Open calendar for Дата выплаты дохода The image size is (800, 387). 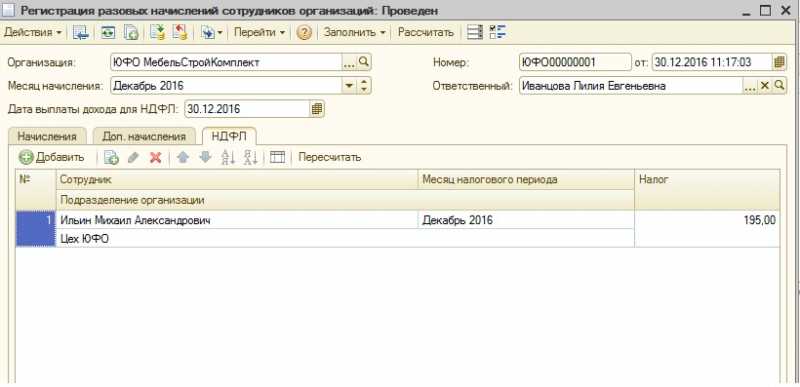pyautogui.click(x=317, y=109)
